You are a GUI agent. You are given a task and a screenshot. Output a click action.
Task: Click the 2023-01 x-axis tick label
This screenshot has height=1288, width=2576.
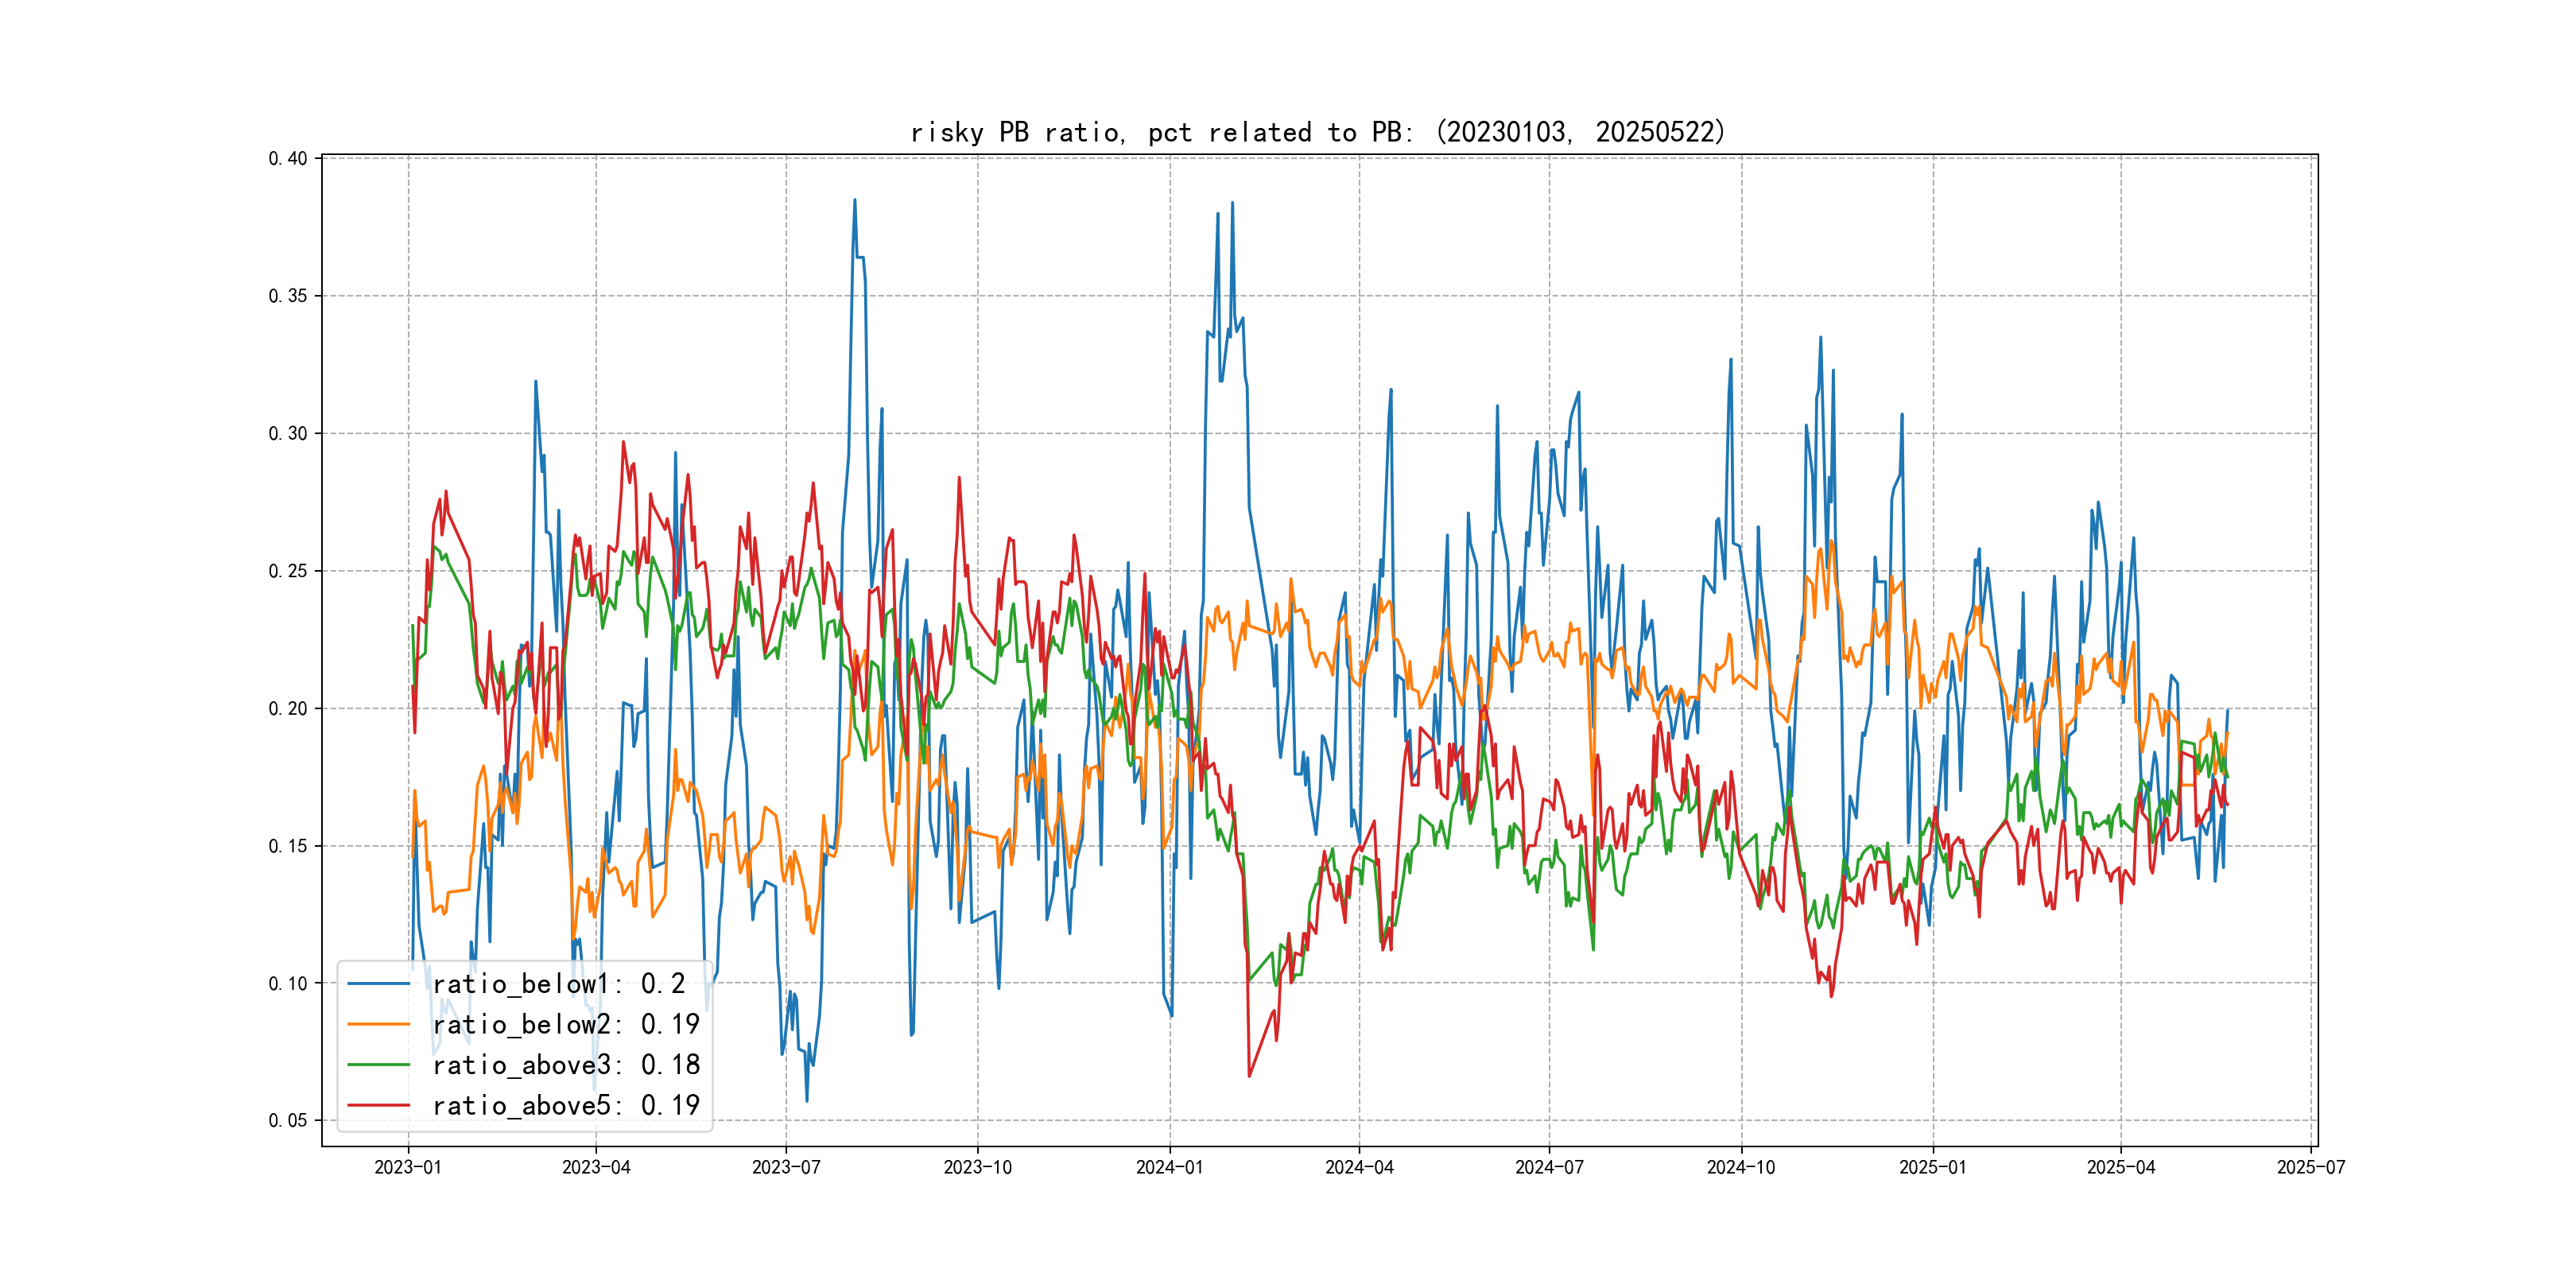click(408, 1167)
